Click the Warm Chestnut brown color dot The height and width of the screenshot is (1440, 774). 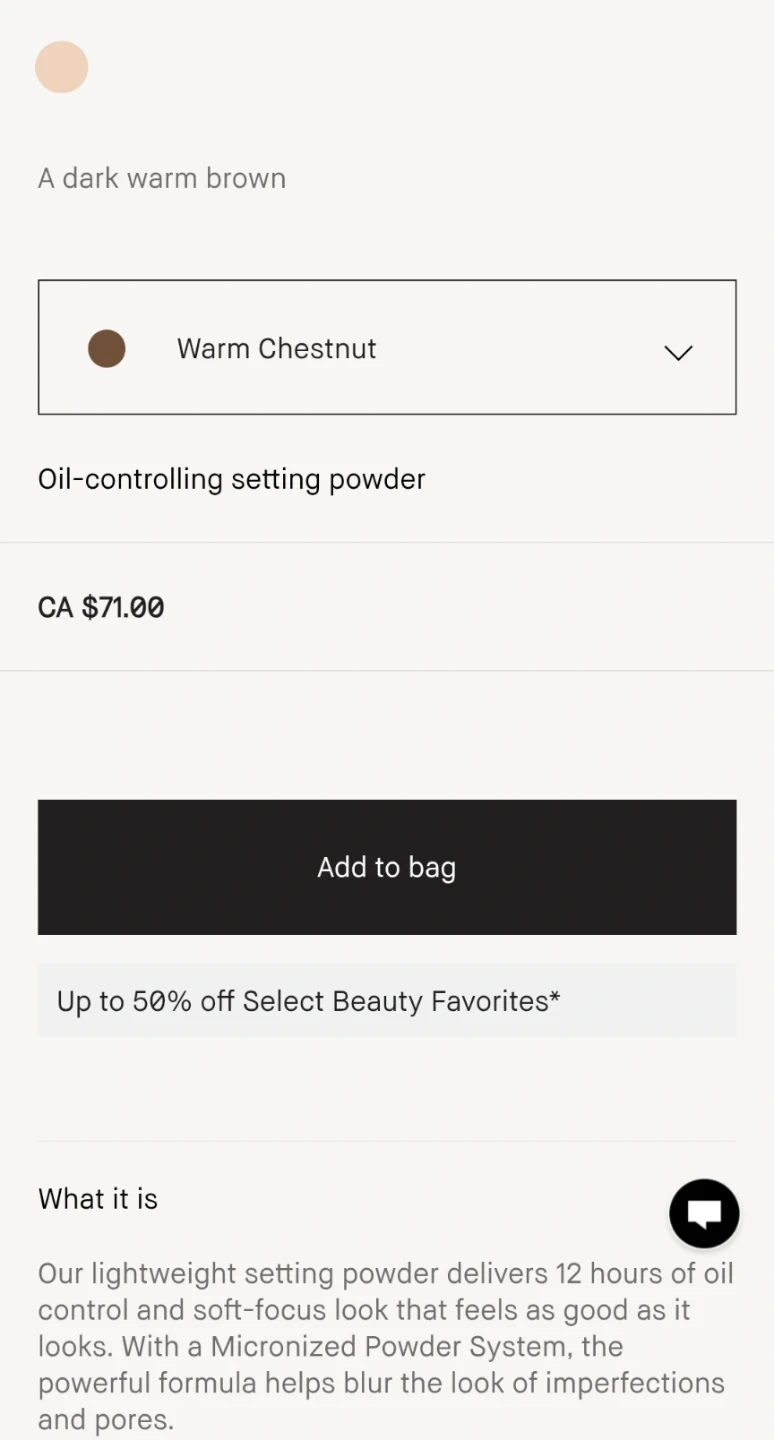(107, 349)
